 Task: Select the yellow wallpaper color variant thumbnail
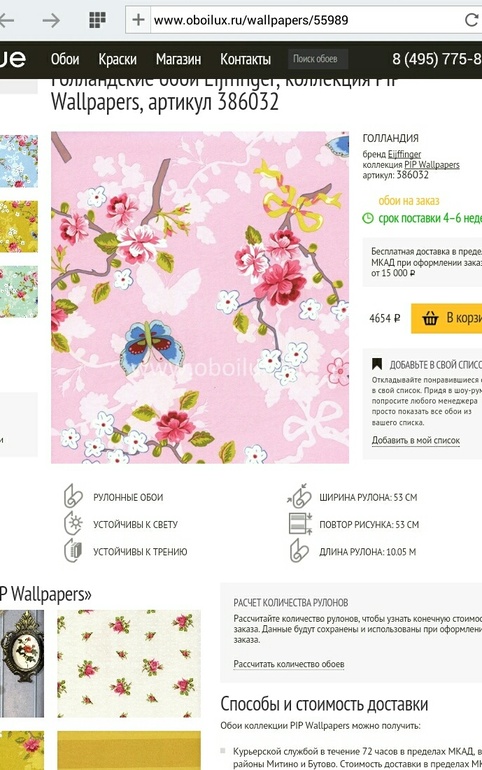19,226
